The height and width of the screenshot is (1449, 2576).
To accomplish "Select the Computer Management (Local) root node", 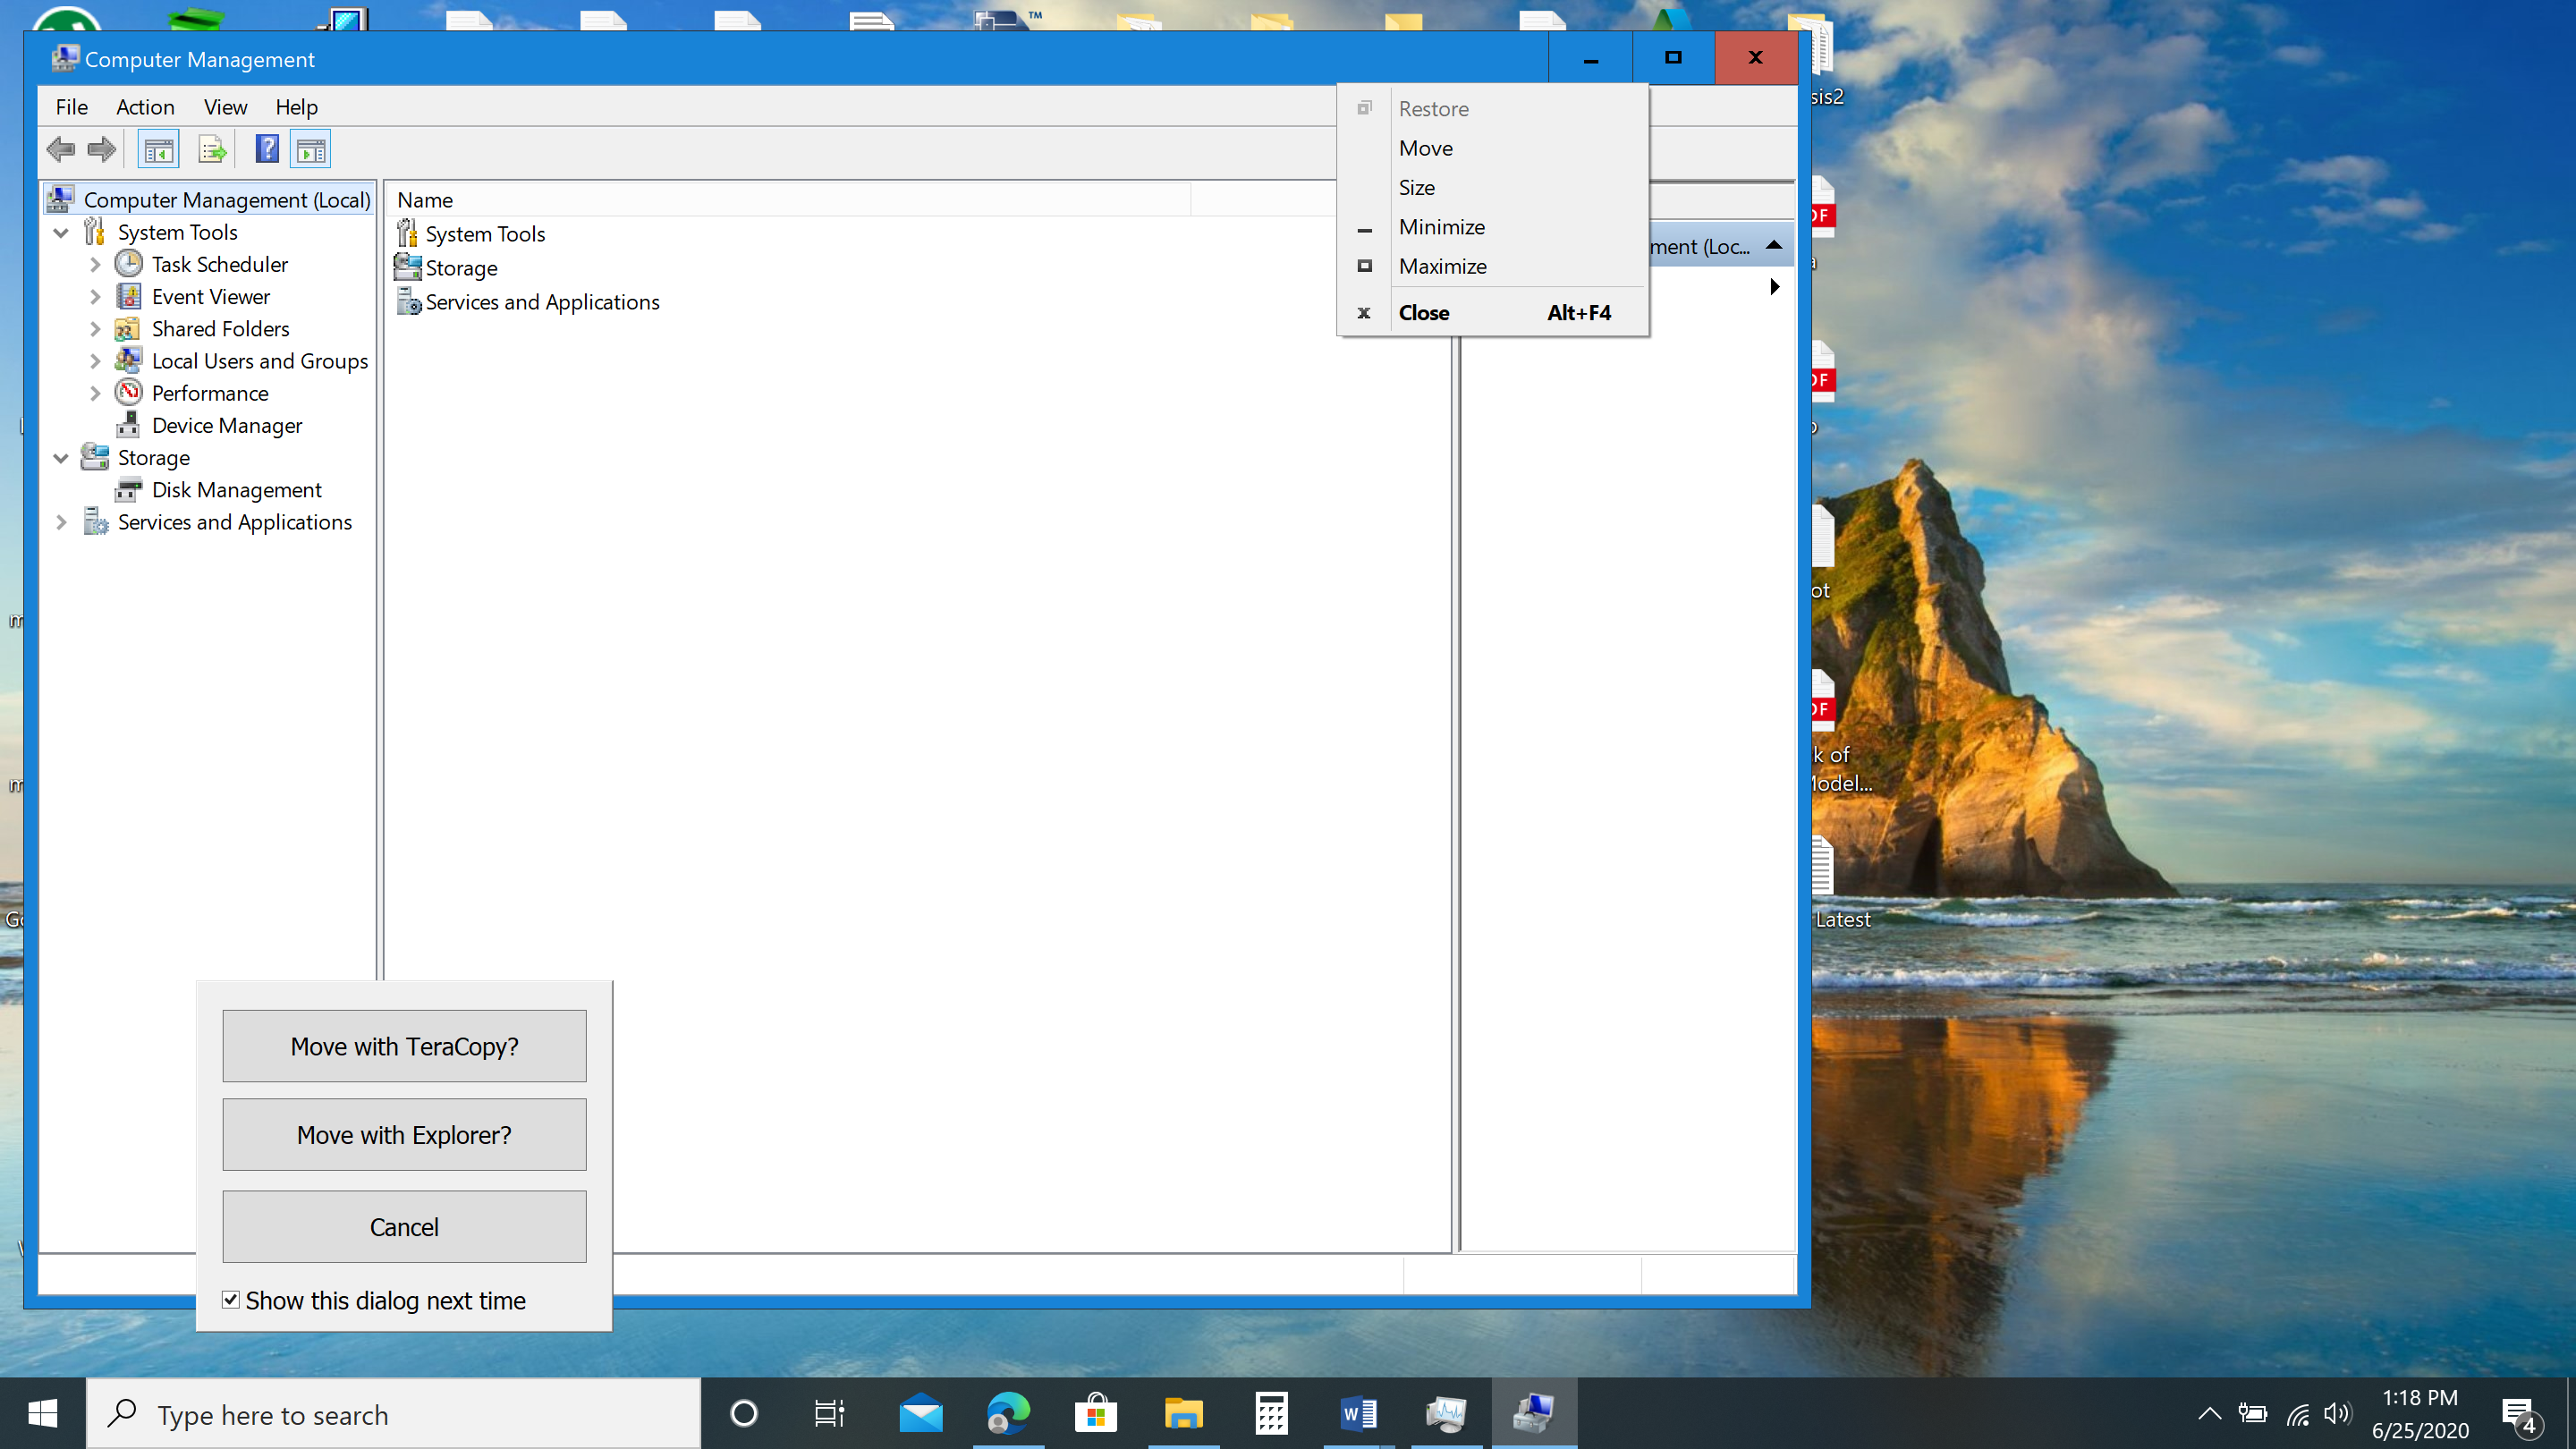I will [x=227, y=200].
